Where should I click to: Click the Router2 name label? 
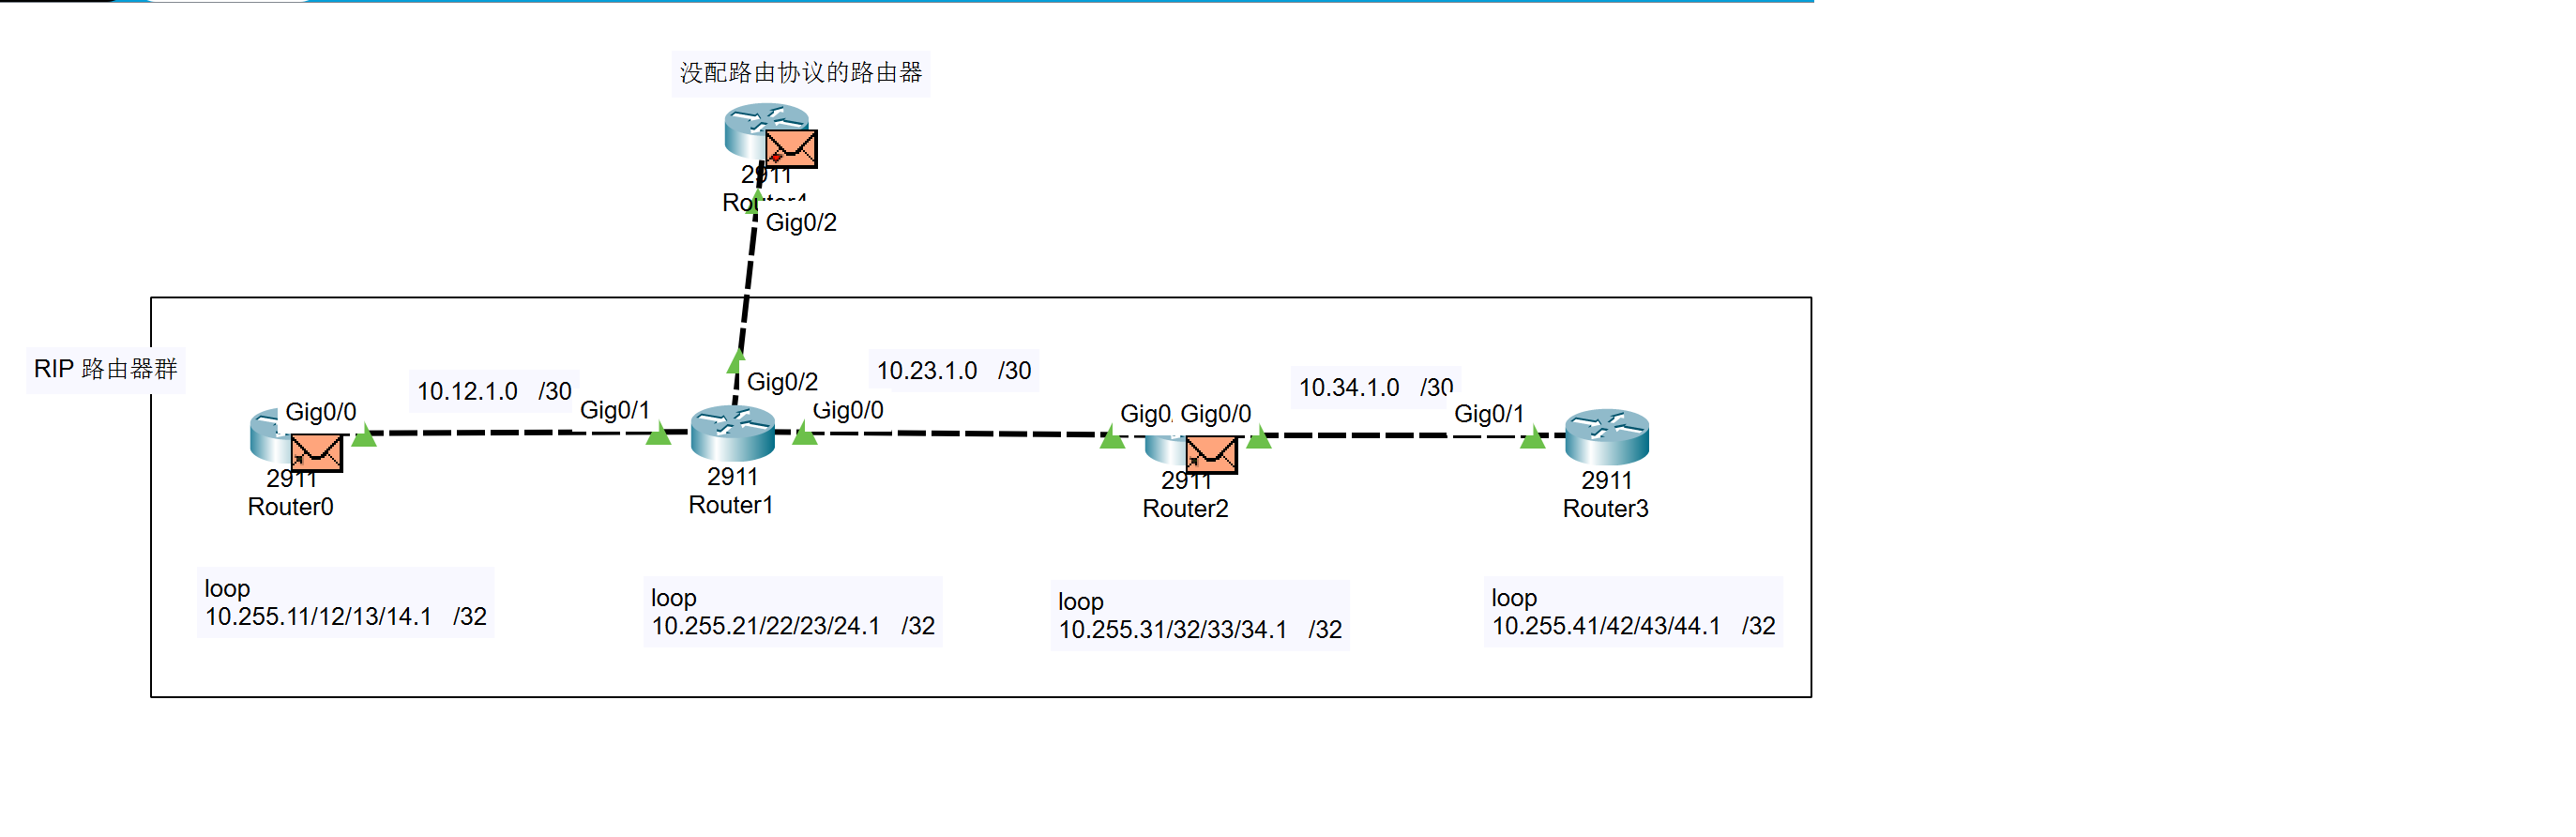point(1185,509)
